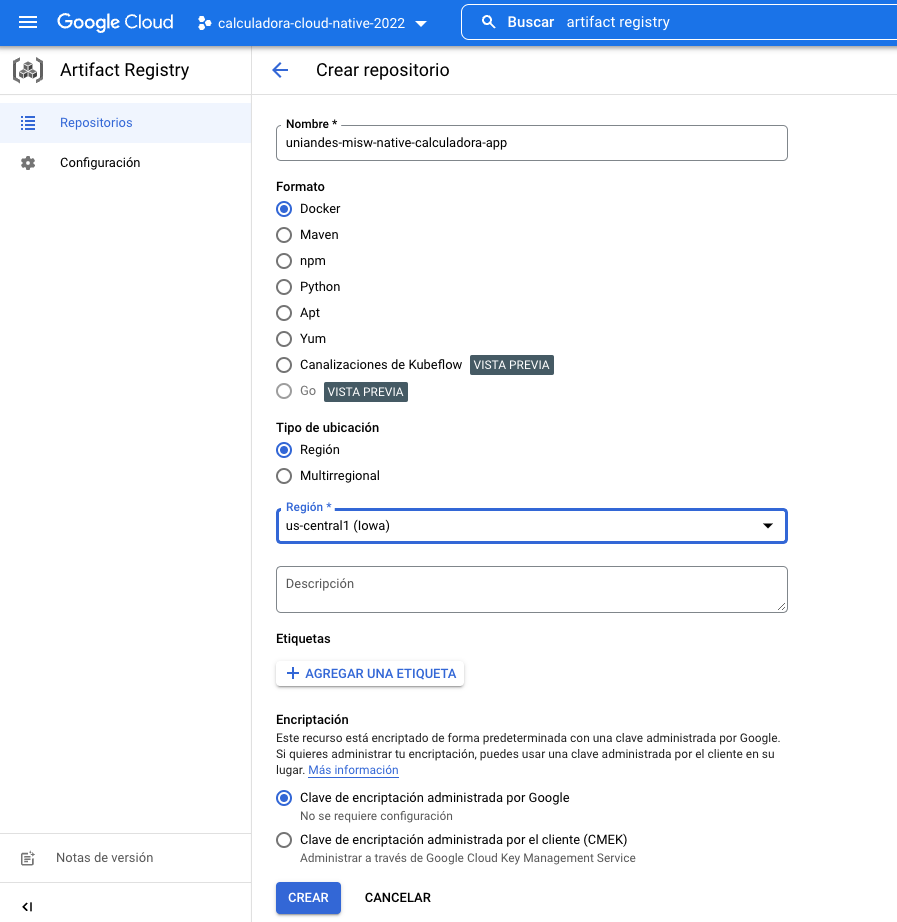Select customer-managed encryption key (CMEK)
The height and width of the screenshot is (922, 897).
[284, 840]
